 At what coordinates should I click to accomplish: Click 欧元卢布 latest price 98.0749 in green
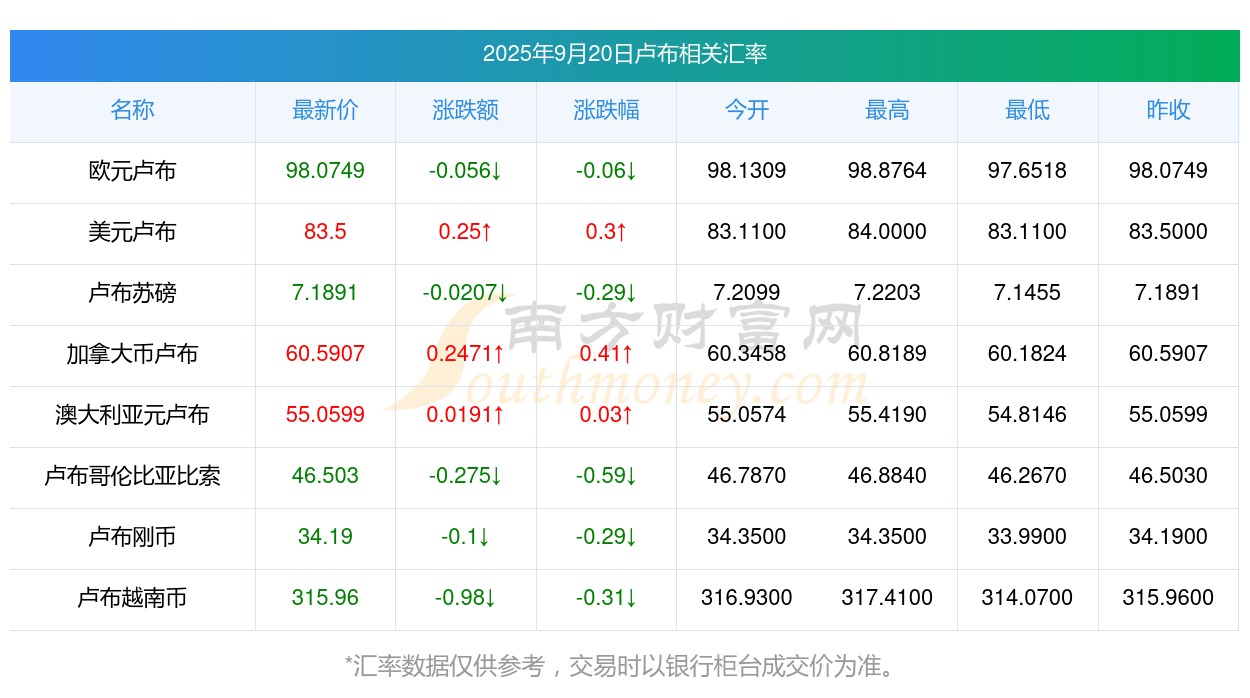tap(325, 171)
